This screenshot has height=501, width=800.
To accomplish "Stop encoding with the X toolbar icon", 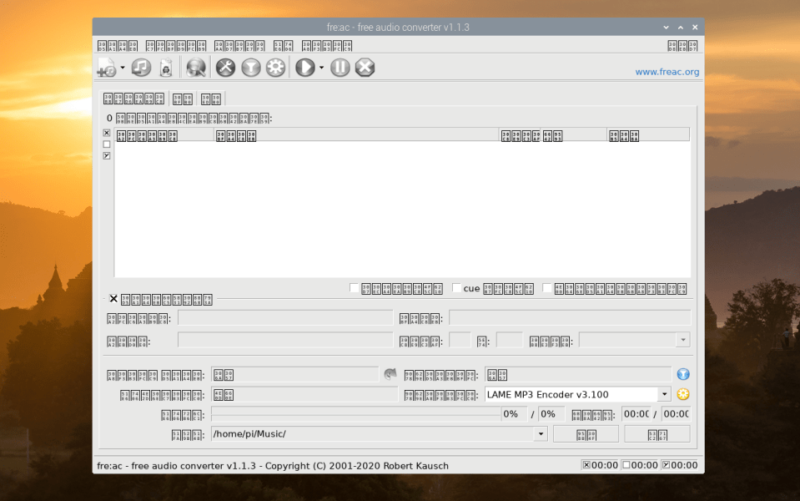I will tap(365, 67).
